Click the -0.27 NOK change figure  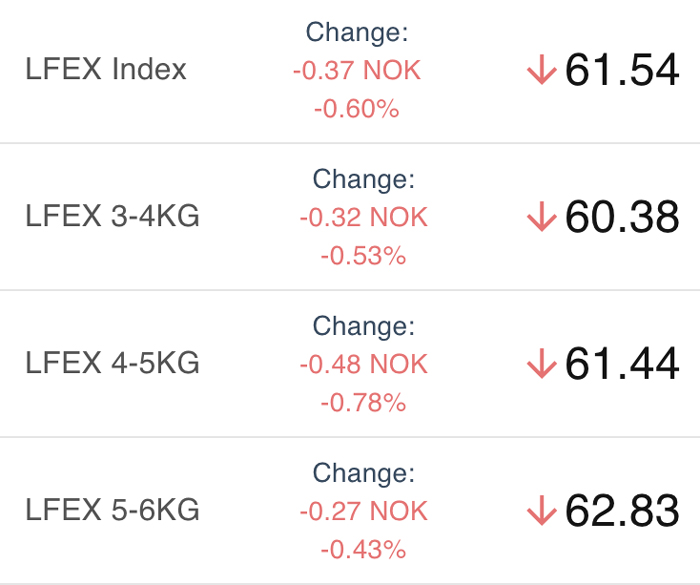tap(364, 511)
